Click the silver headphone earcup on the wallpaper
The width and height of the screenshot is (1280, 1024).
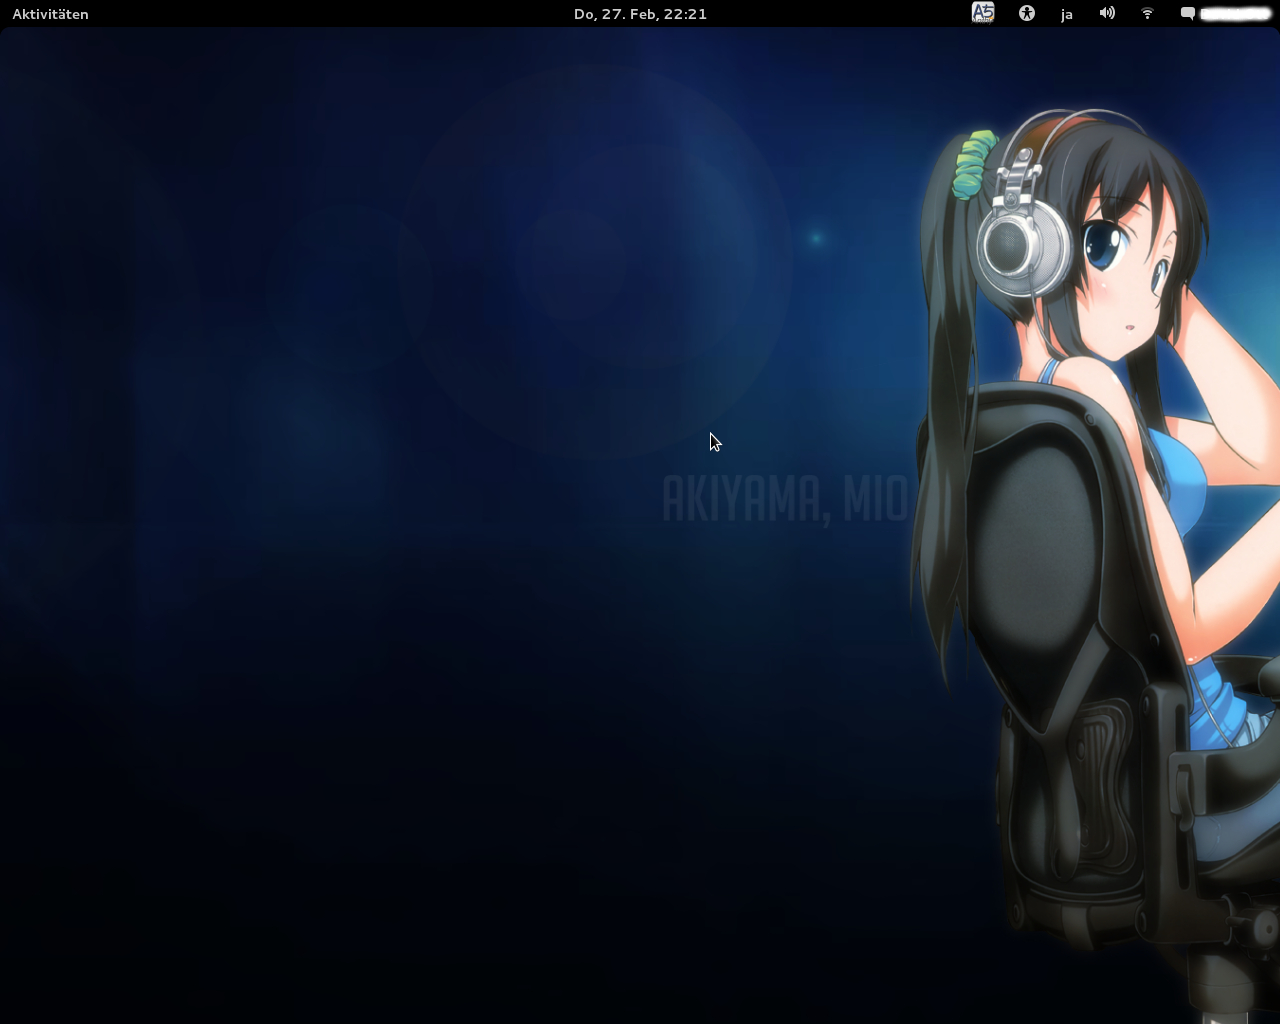coord(1022,246)
